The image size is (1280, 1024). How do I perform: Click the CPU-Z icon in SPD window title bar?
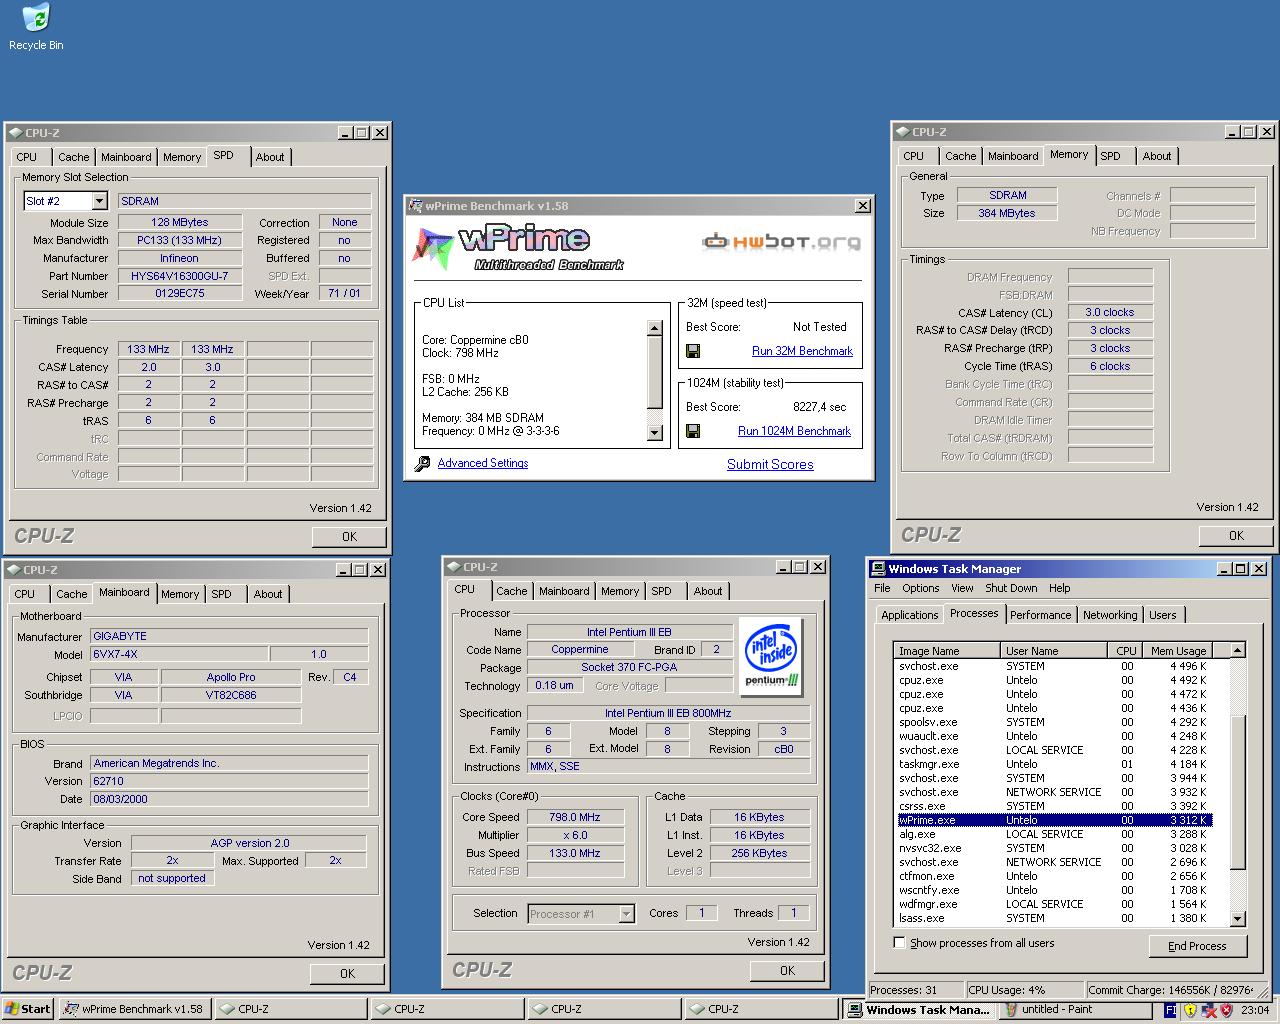[15, 132]
